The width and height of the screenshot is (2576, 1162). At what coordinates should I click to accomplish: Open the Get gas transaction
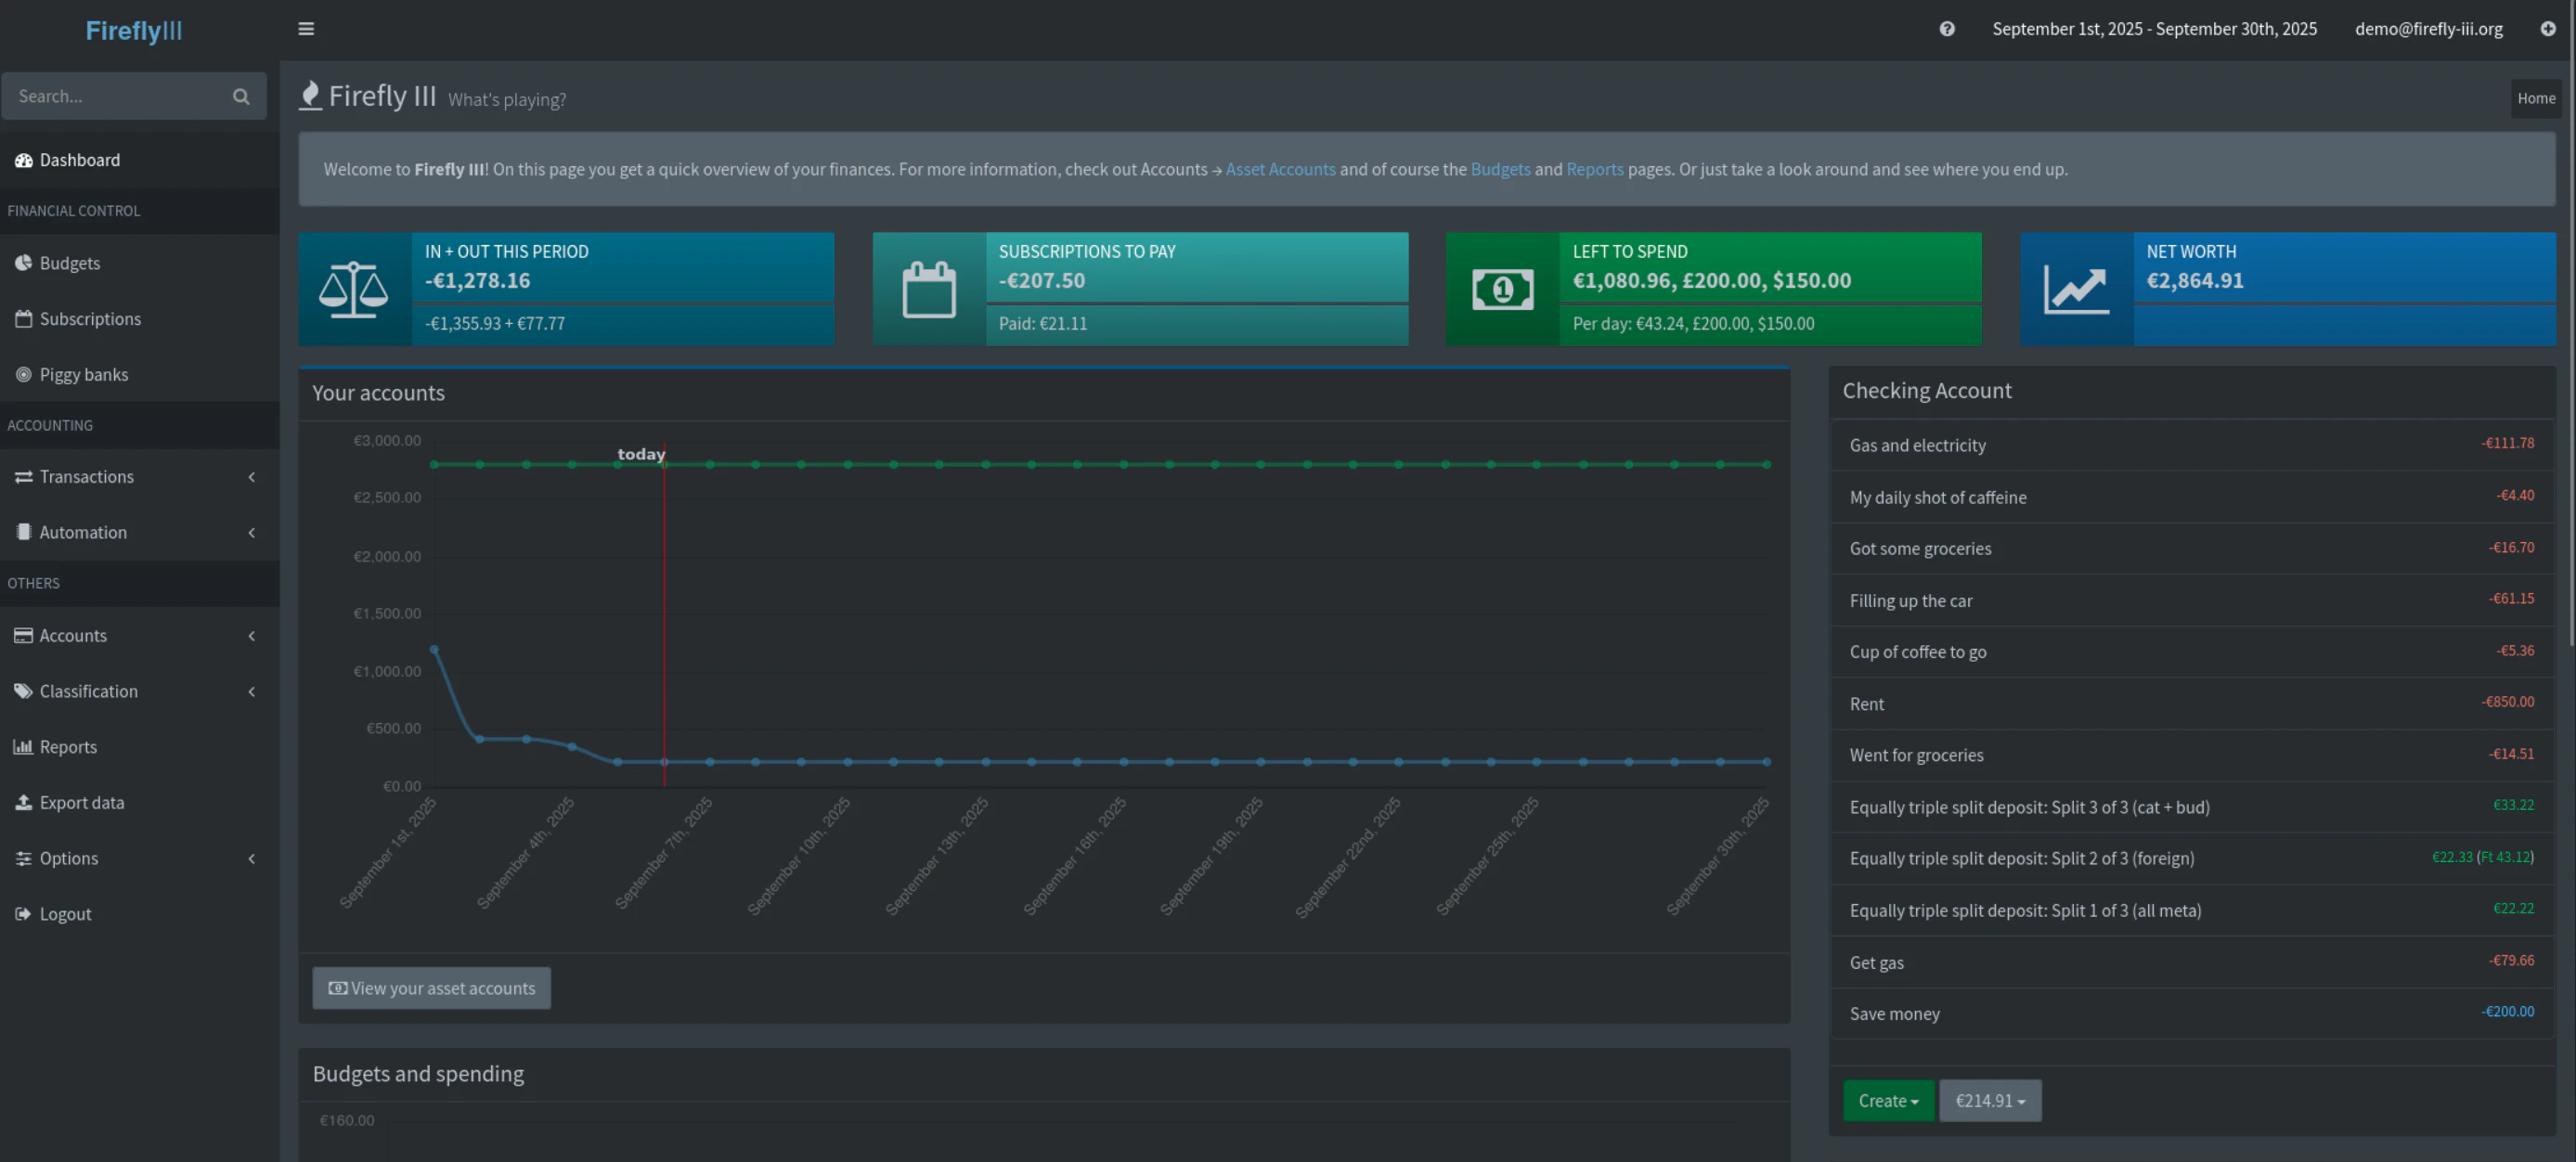coord(1876,962)
